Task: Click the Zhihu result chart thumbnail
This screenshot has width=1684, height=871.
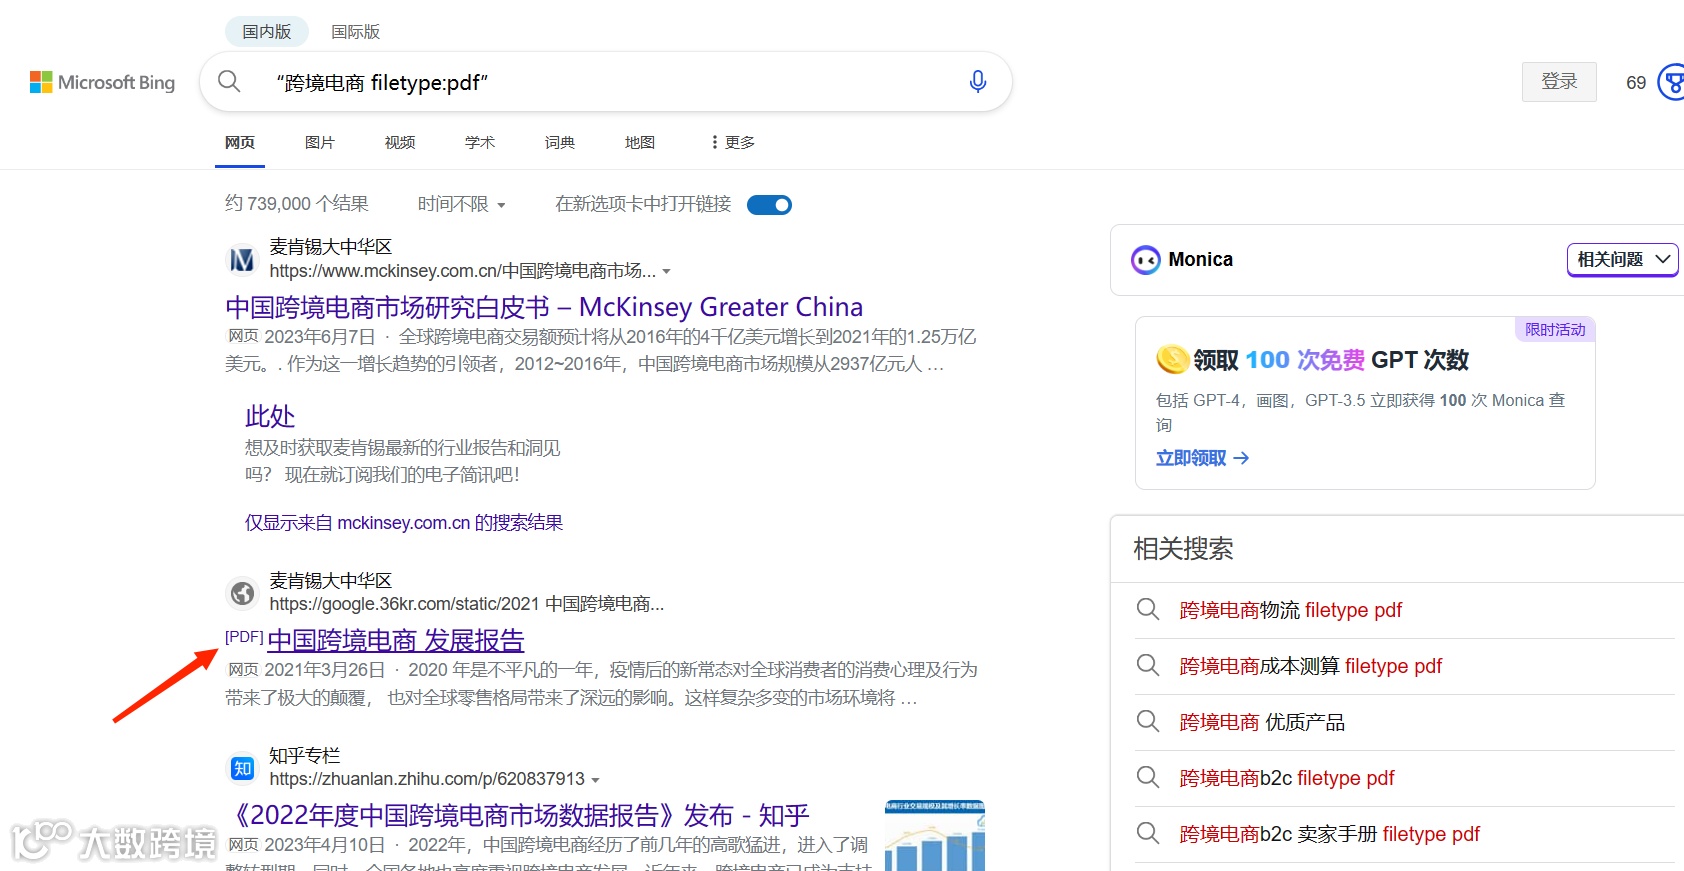Action: click(935, 835)
